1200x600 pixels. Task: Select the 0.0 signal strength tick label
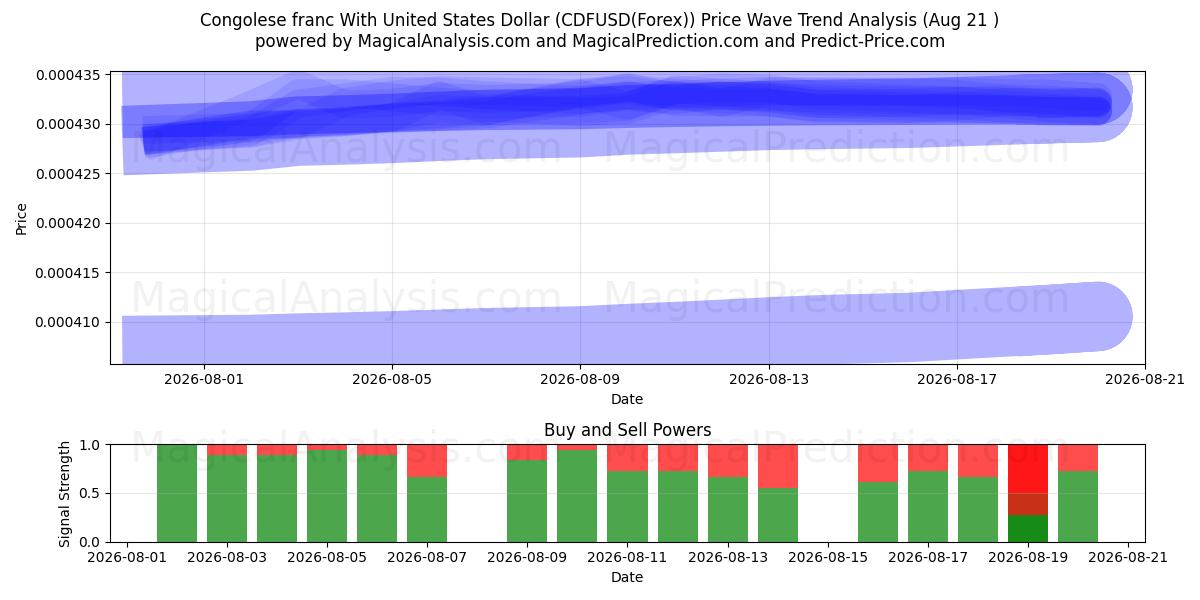click(91, 542)
